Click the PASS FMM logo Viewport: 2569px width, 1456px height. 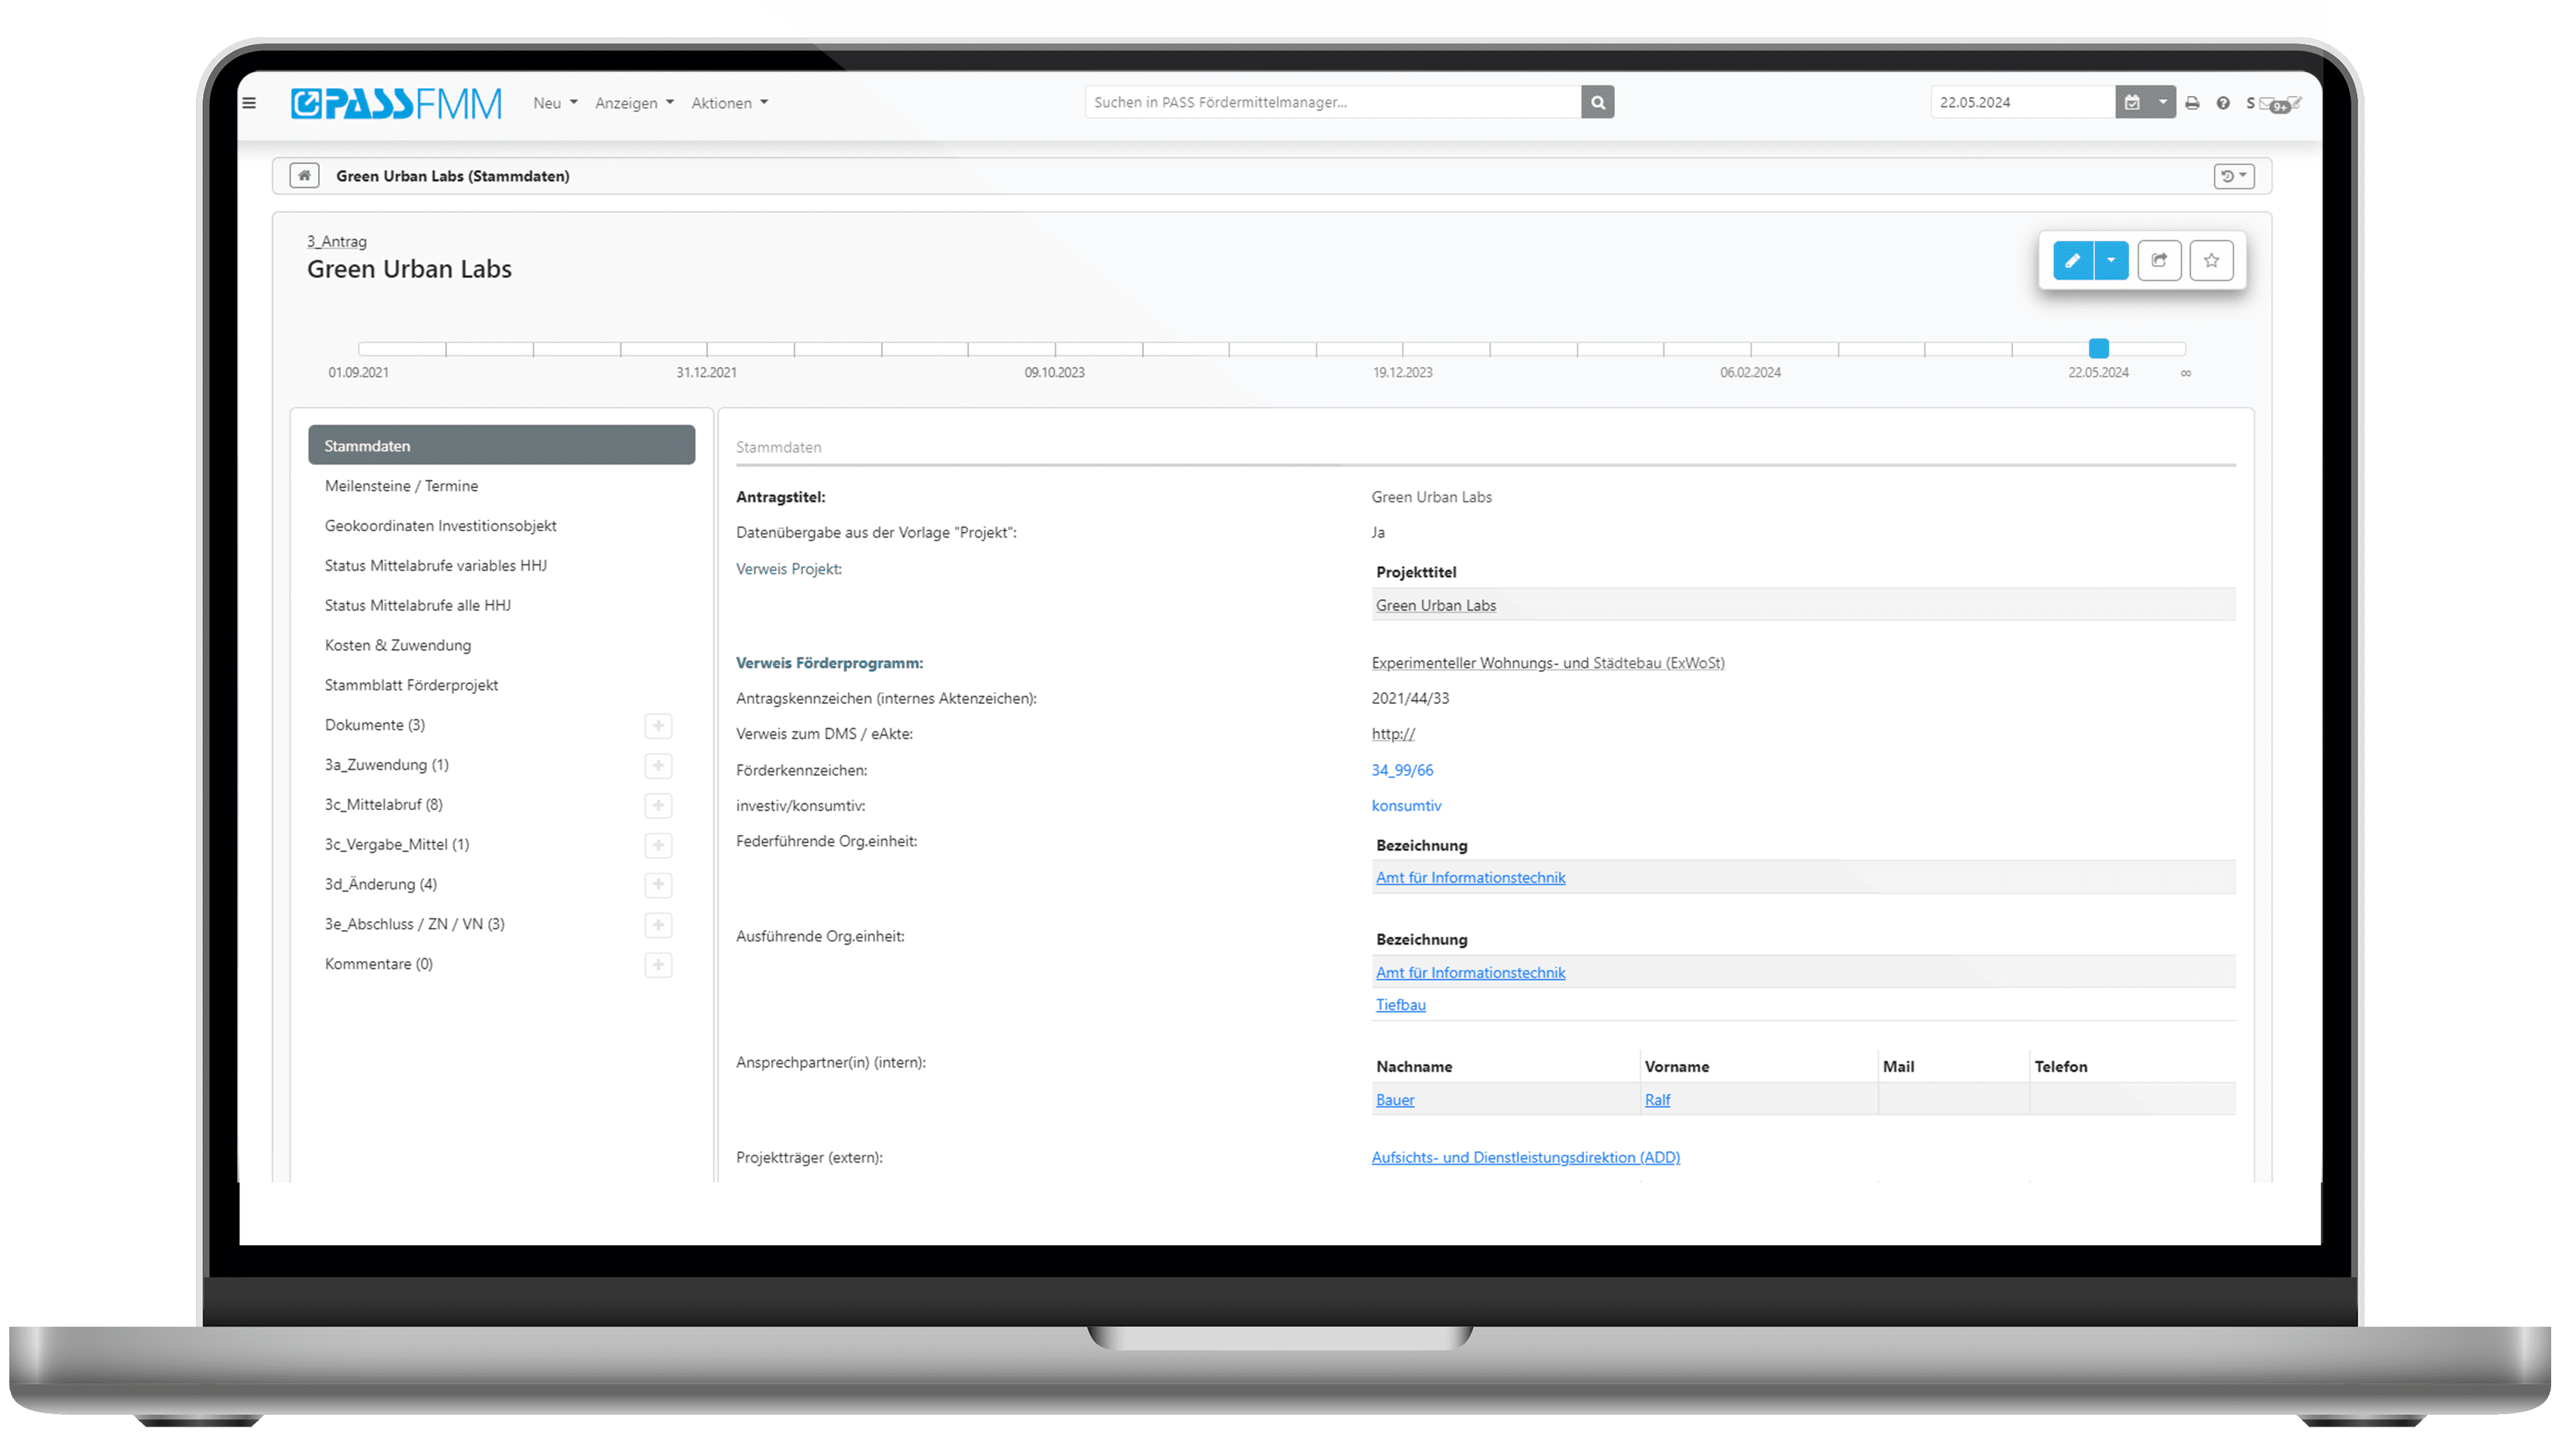click(x=396, y=103)
